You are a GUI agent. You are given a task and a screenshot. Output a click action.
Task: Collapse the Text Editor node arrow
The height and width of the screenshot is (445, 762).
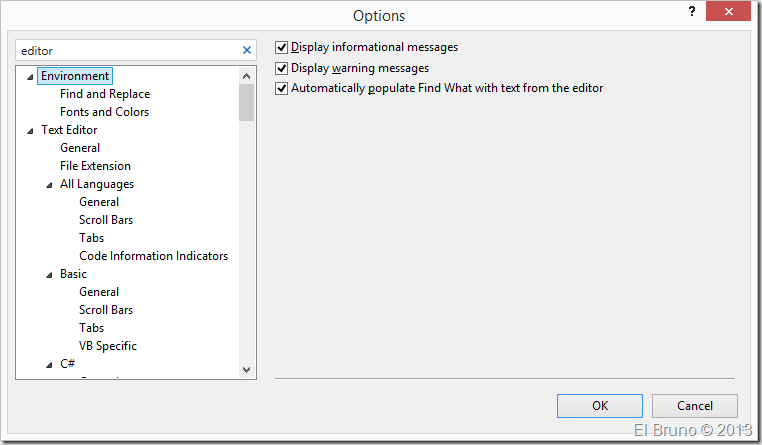pyautogui.click(x=30, y=131)
